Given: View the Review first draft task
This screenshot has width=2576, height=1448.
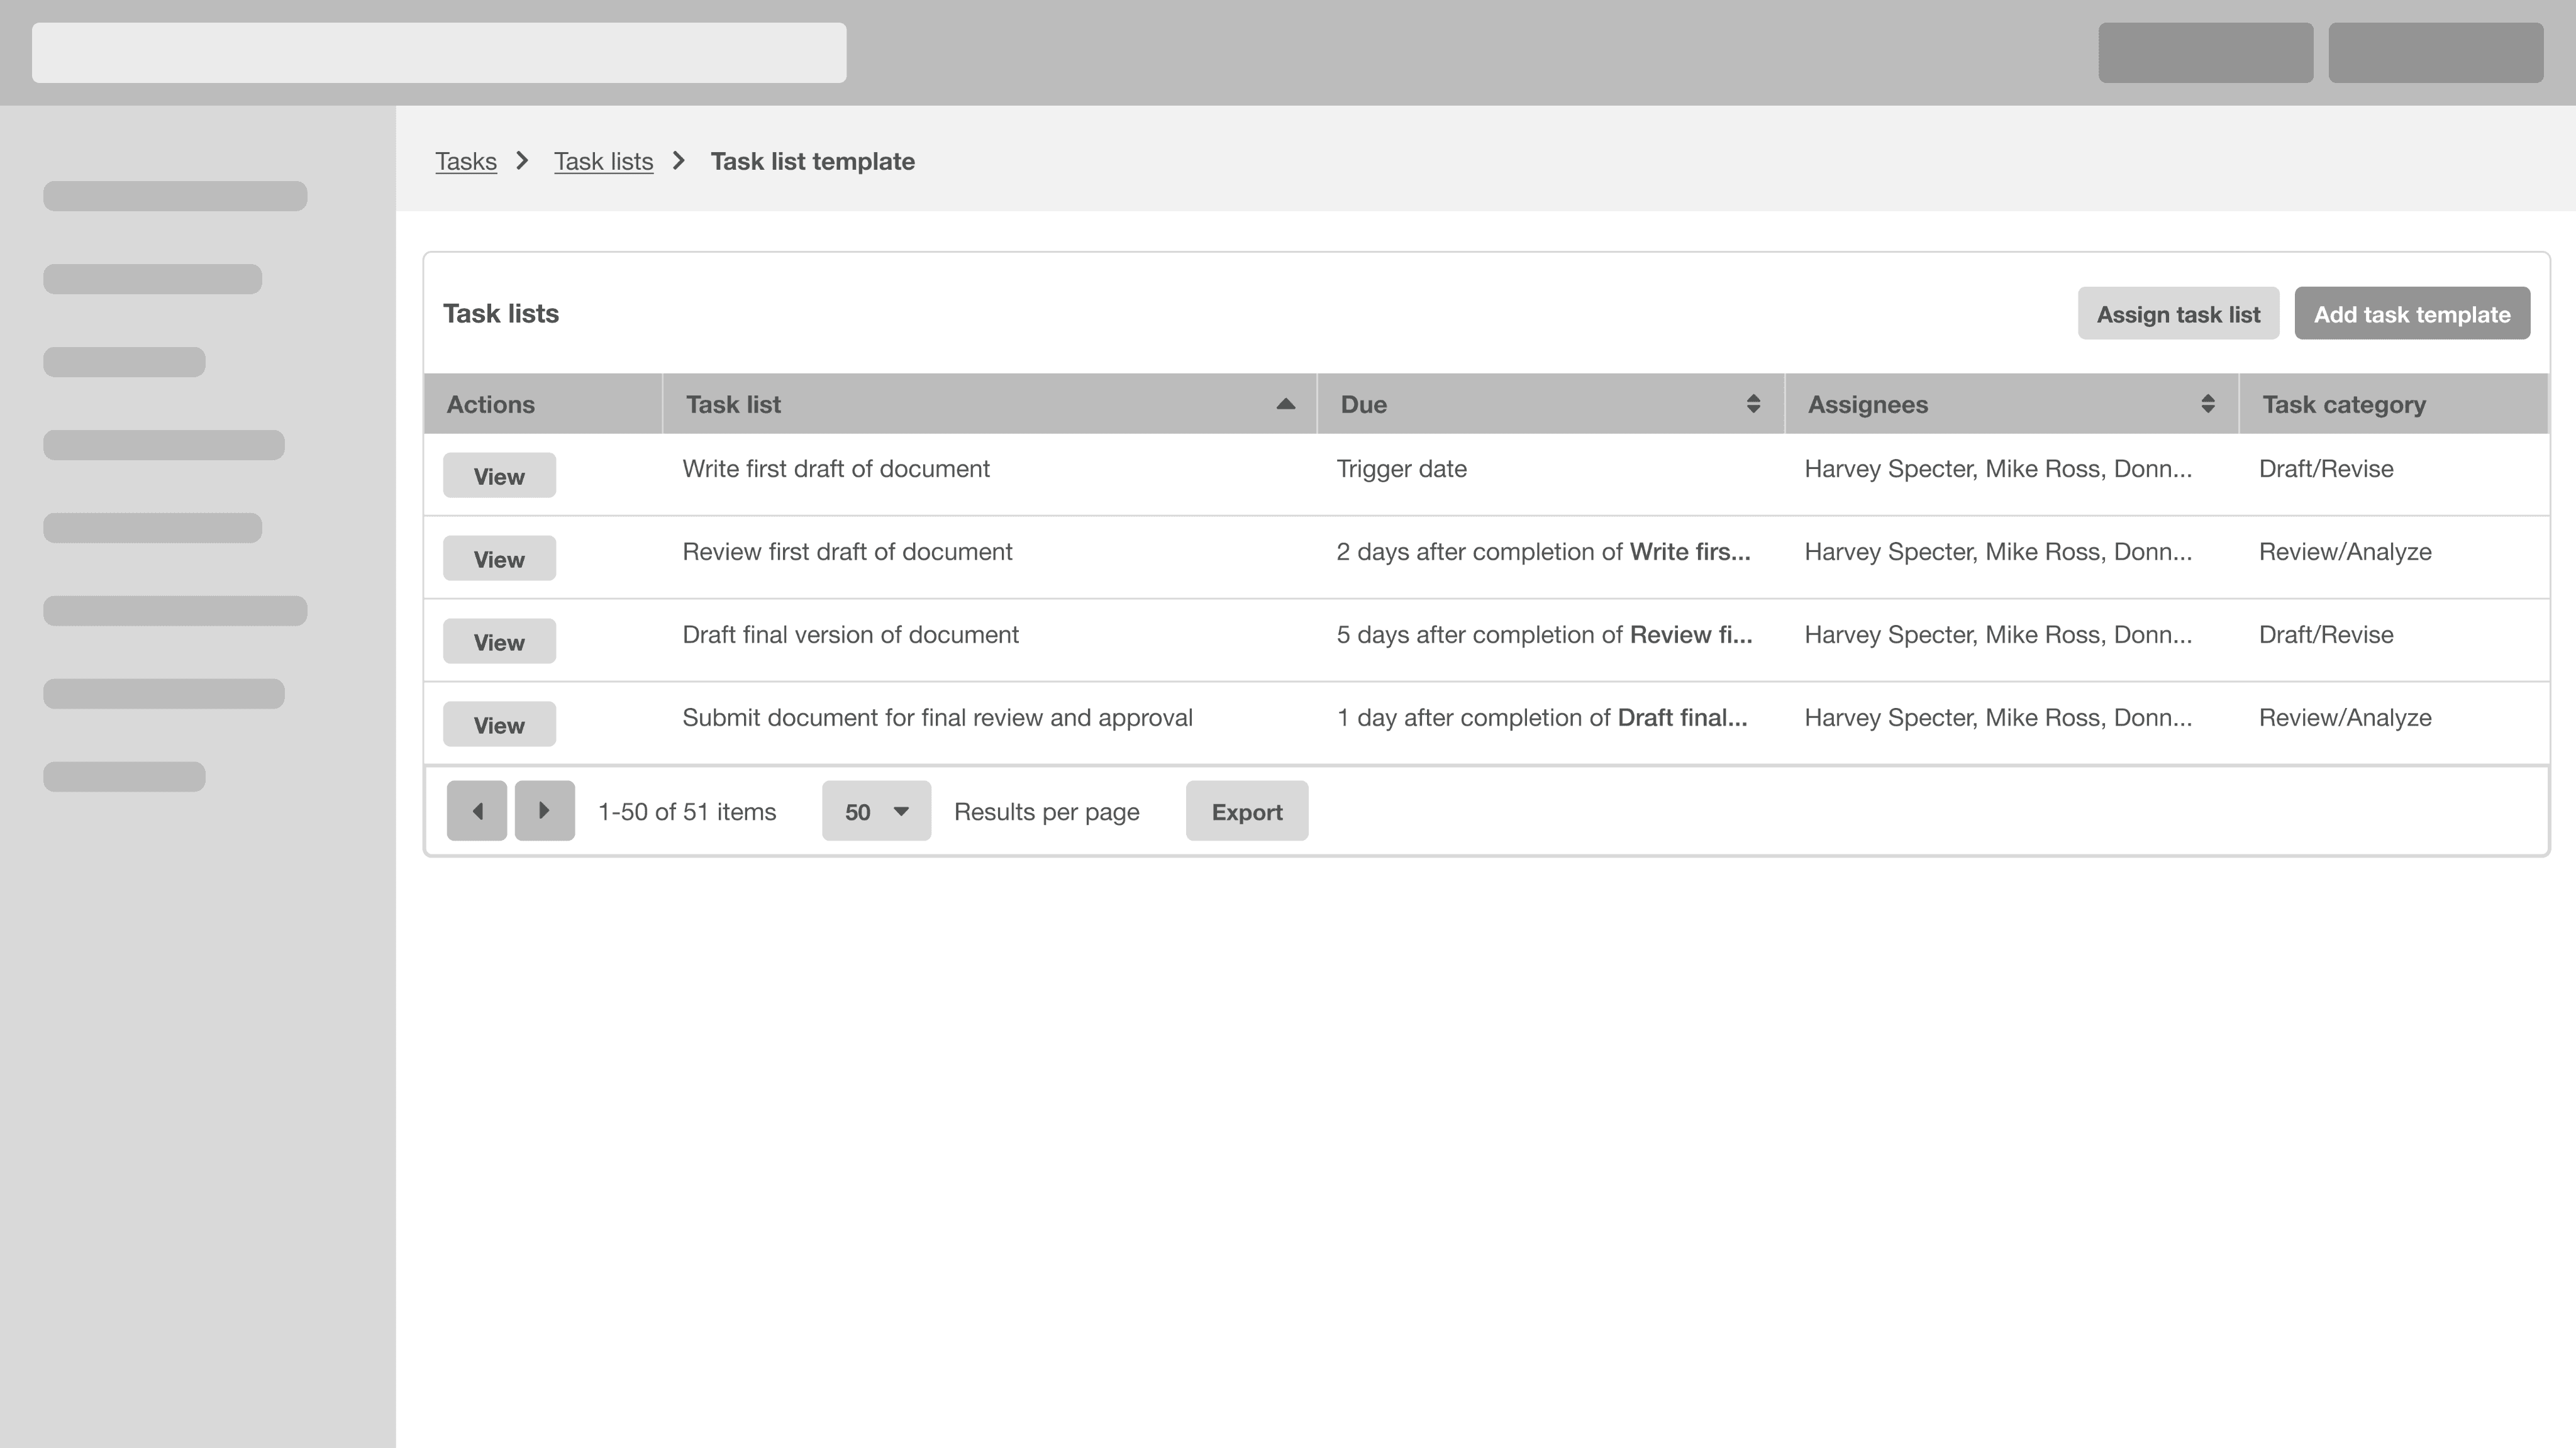Looking at the screenshot, I should point(499,559).
